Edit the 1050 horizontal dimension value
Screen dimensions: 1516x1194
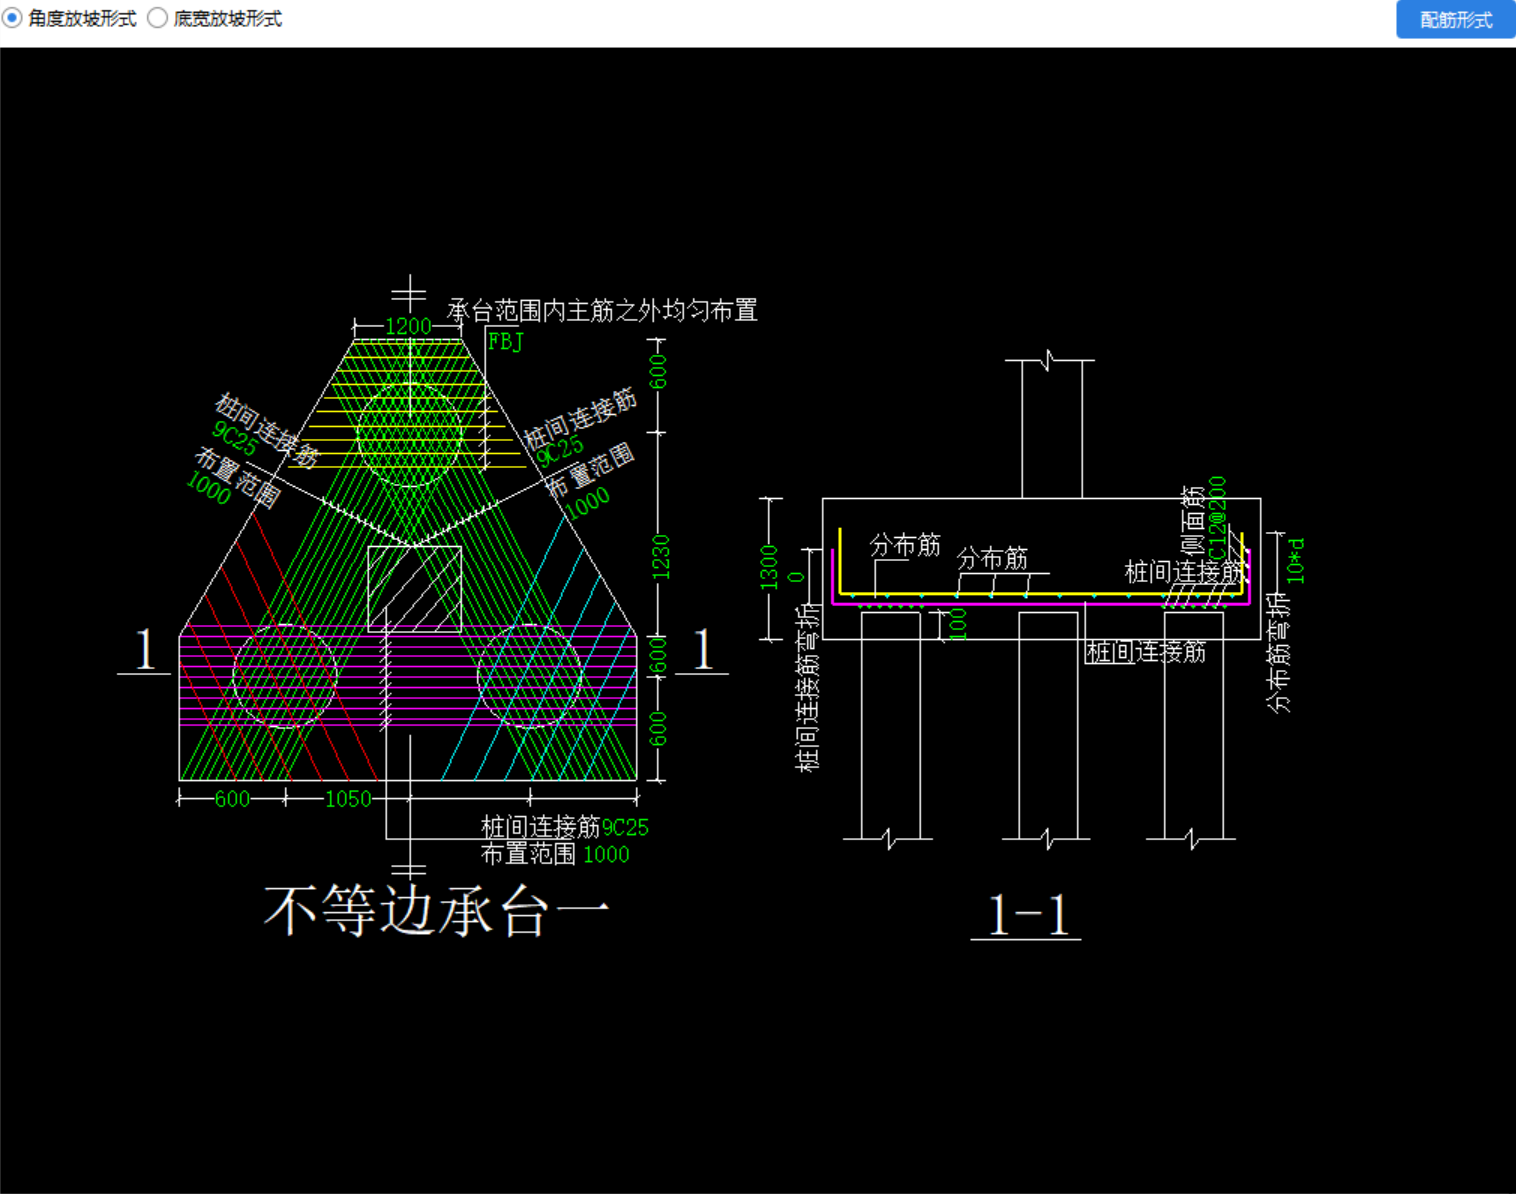pyautogui.click(x=348, y=799)
